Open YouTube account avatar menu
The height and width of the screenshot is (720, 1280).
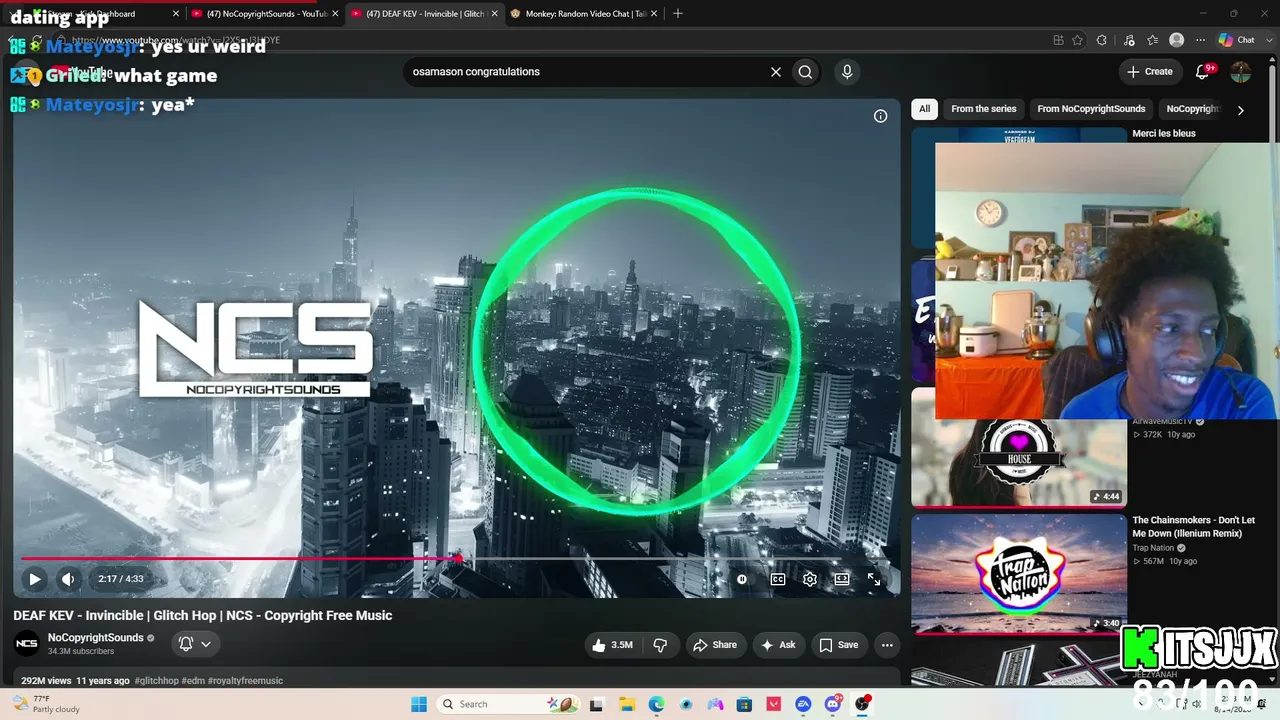coord(1240,72)
